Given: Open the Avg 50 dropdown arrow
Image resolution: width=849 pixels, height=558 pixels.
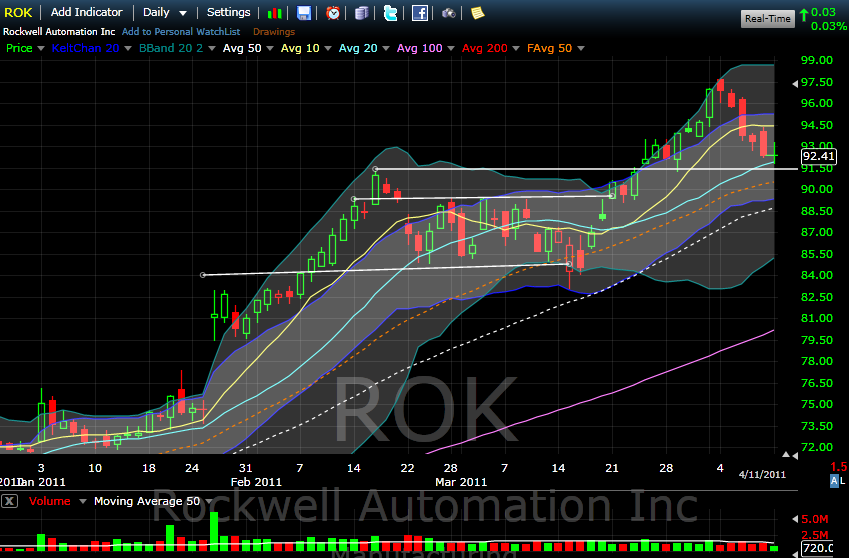Looking at the screenshot, I should tap(270, 49).
